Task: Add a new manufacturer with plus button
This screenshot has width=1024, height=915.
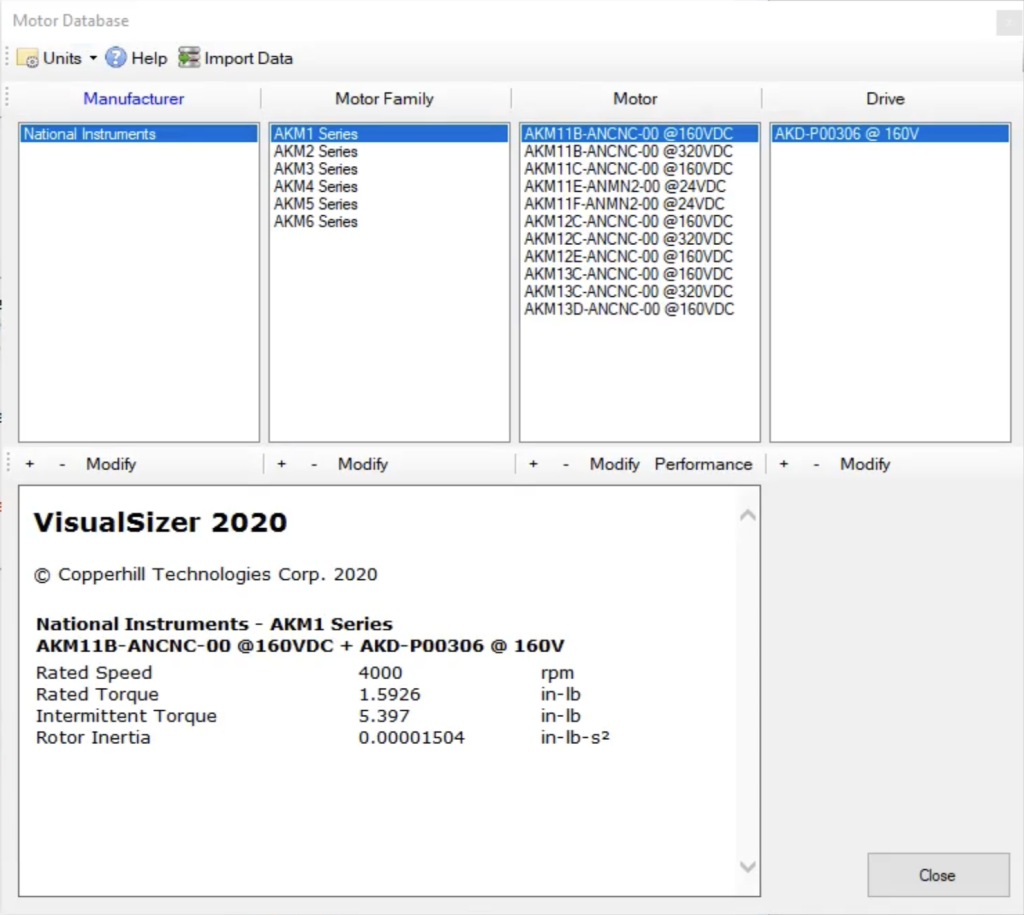Action: pos(30,464)
